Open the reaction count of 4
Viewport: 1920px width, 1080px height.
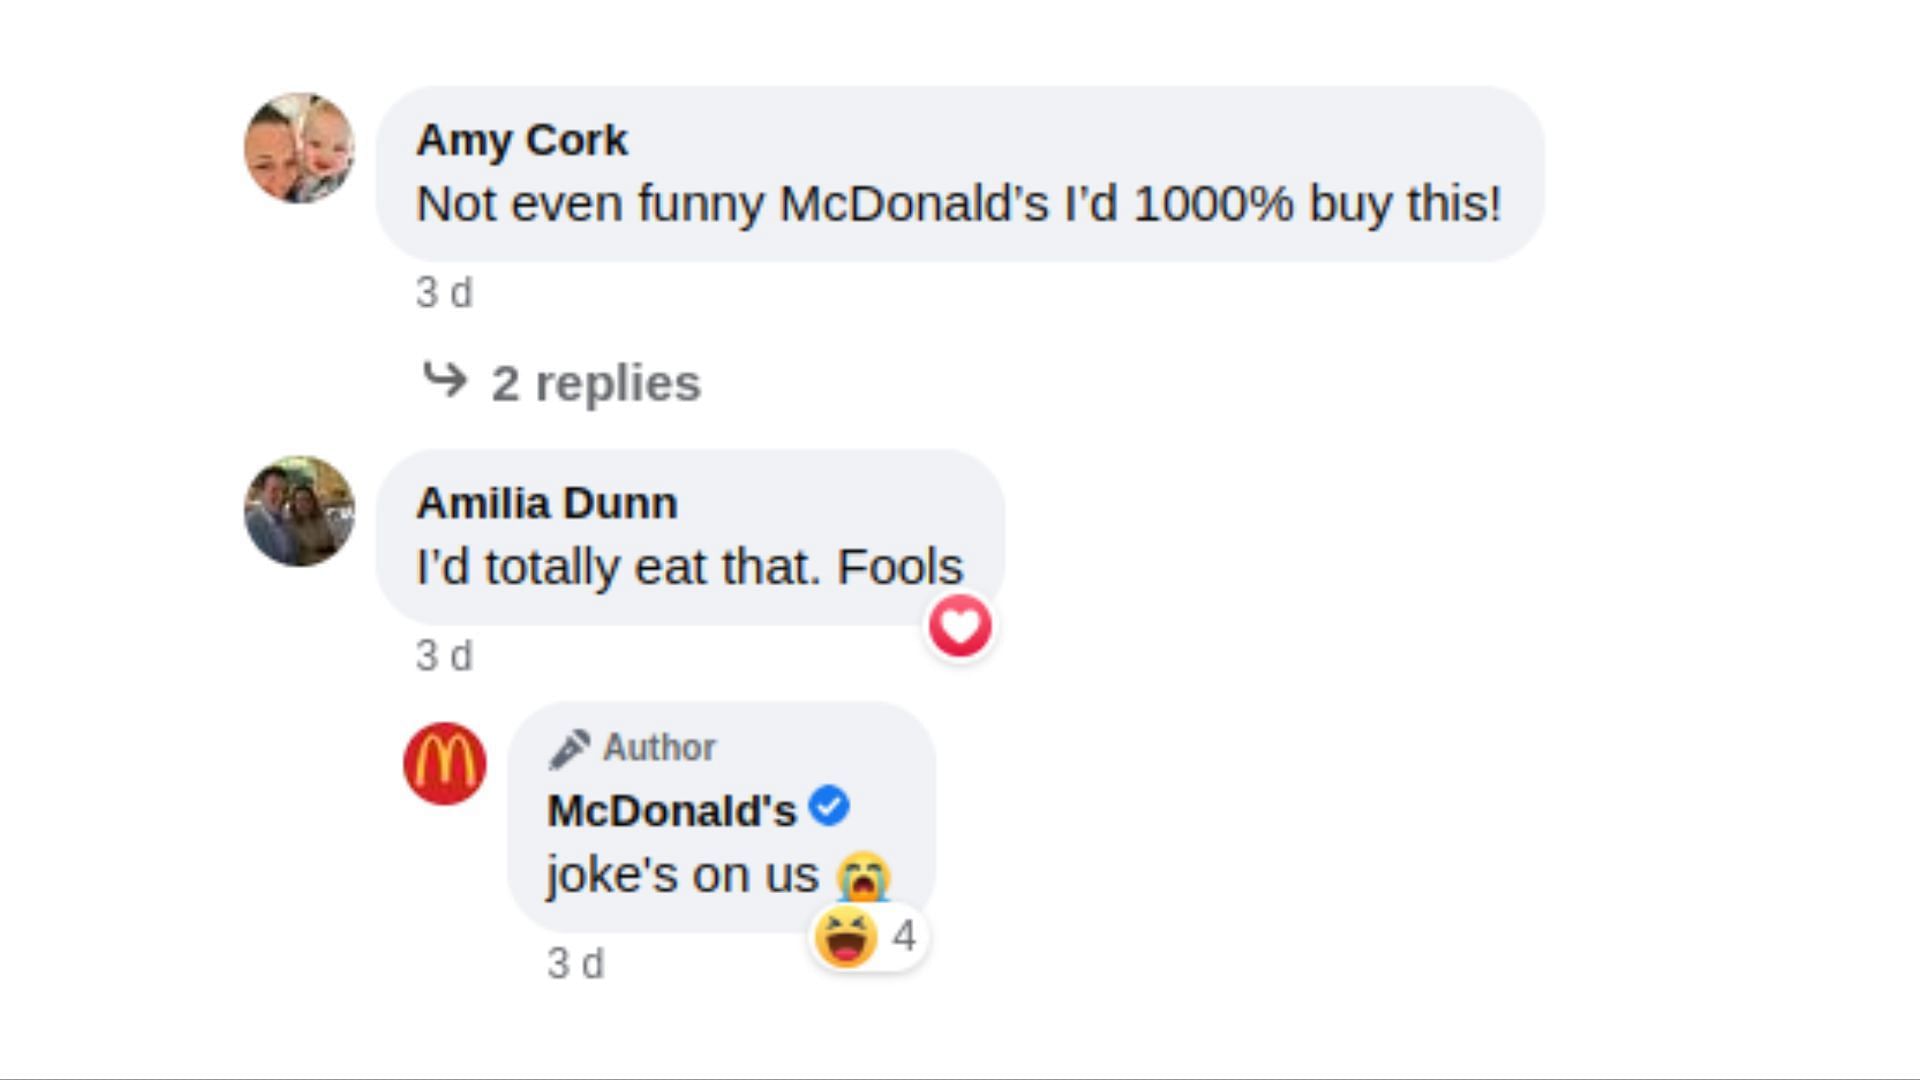click(904, 937)
